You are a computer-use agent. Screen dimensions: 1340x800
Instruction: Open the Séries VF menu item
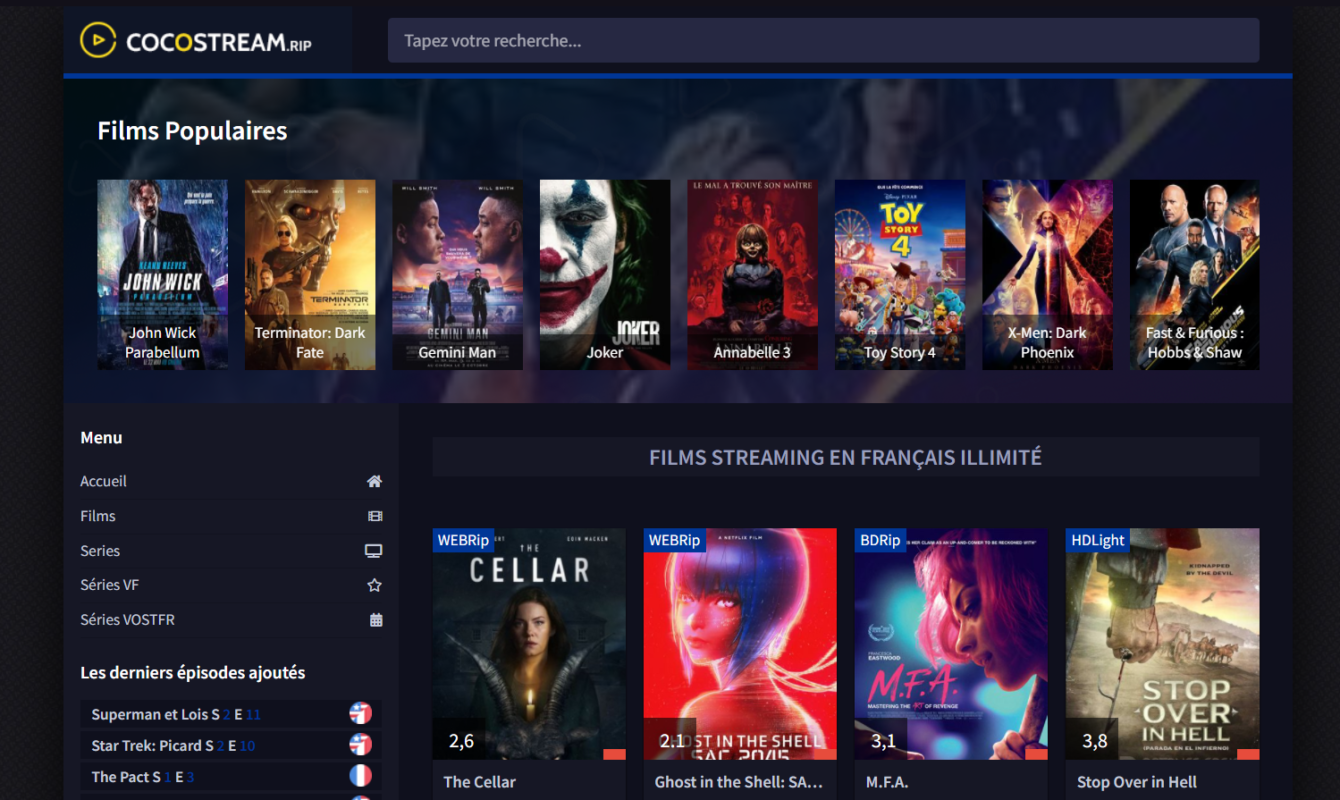click(x=231, y=585)
